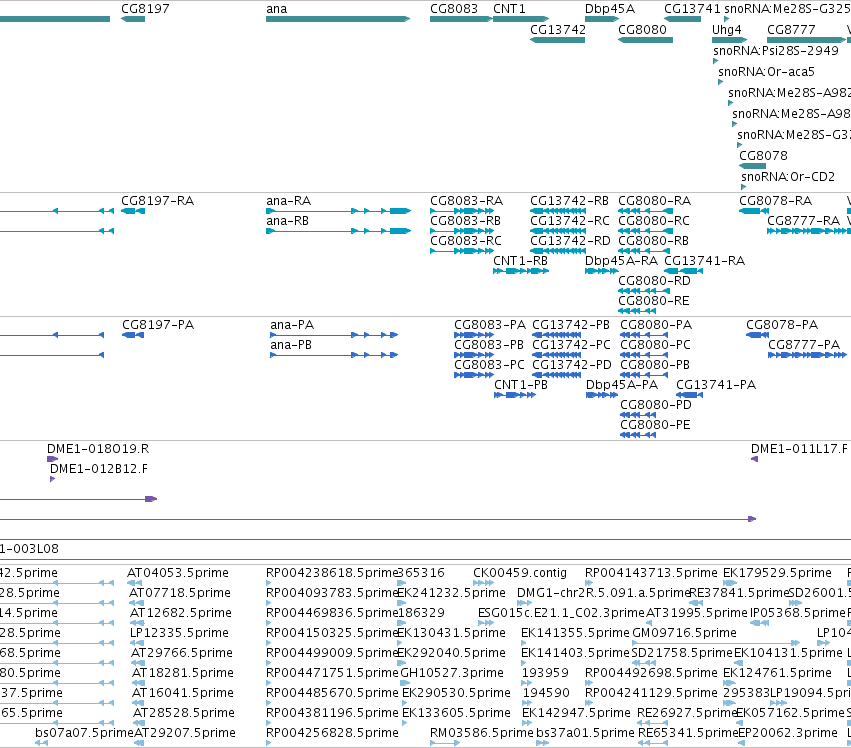
Task: Select the CG8080-RA transcript label
Action: 655,201
